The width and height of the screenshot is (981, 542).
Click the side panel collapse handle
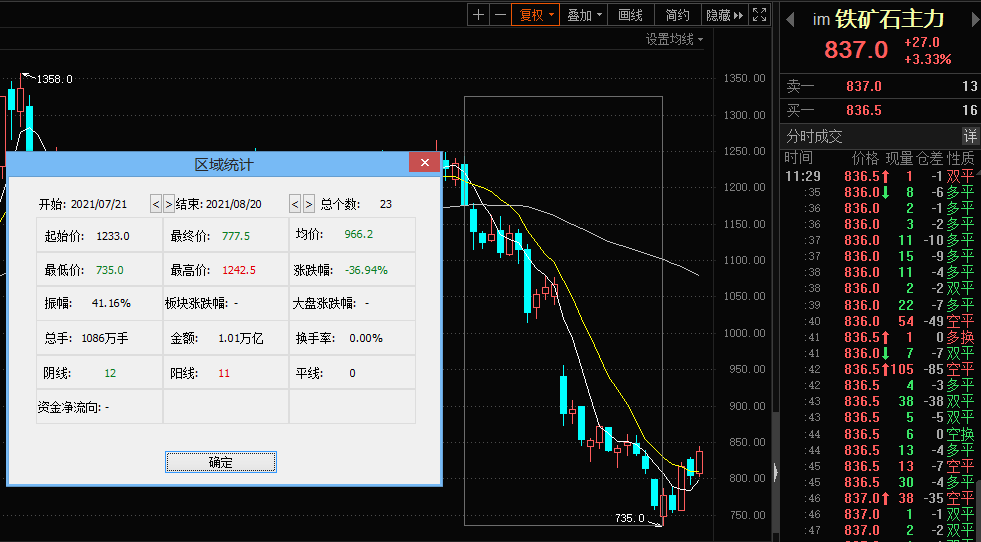(776, 472)
